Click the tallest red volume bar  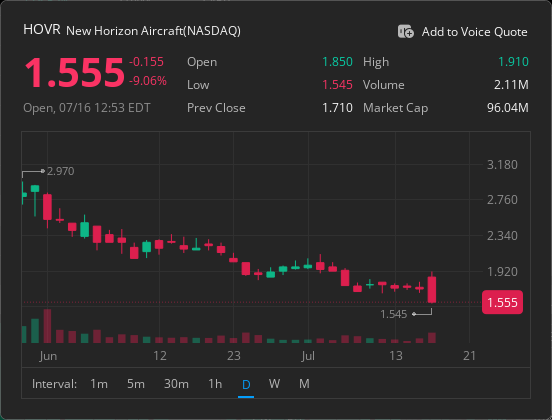pos(47,326)
